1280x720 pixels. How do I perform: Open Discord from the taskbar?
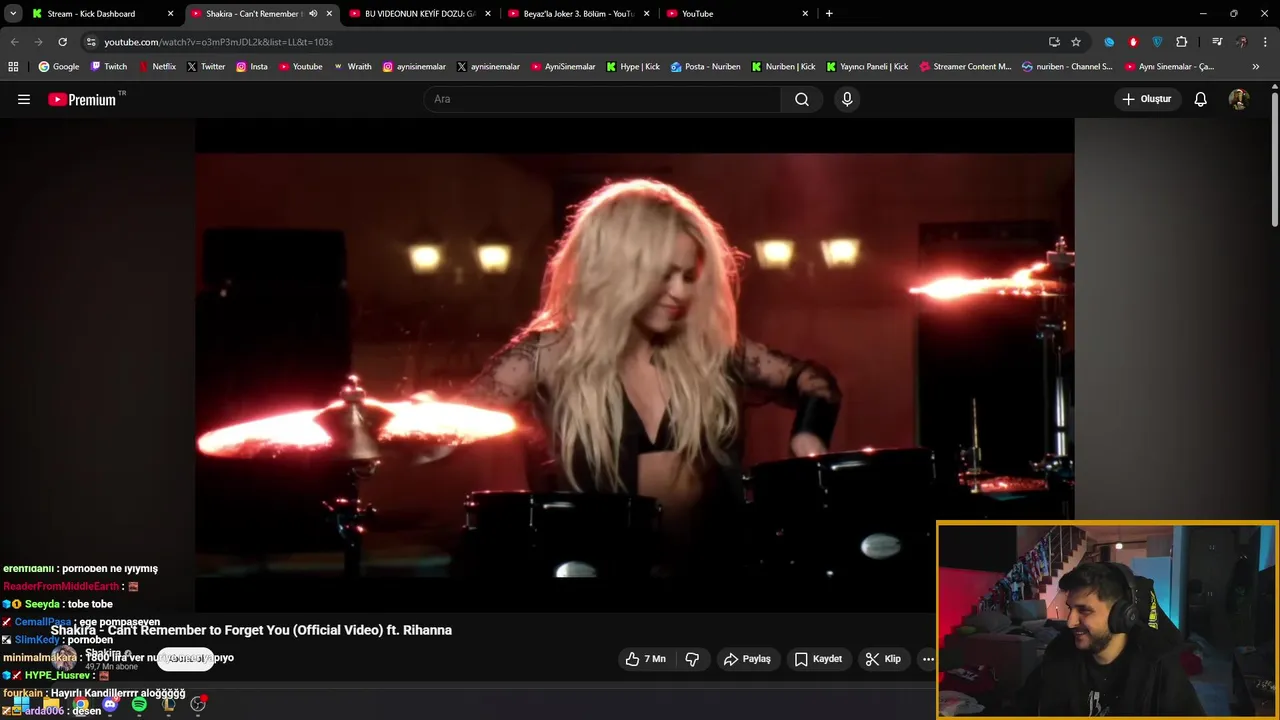110,704
